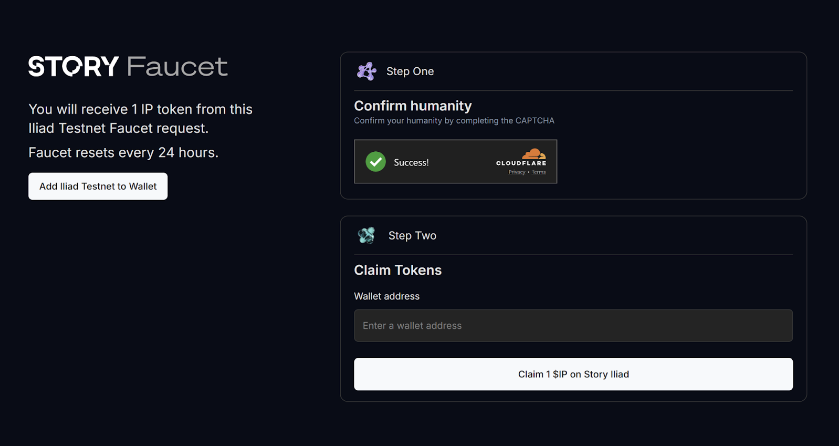Click the green success checkmark icon
The height and width of the screenshot is (446, 839).
[376, 161]
